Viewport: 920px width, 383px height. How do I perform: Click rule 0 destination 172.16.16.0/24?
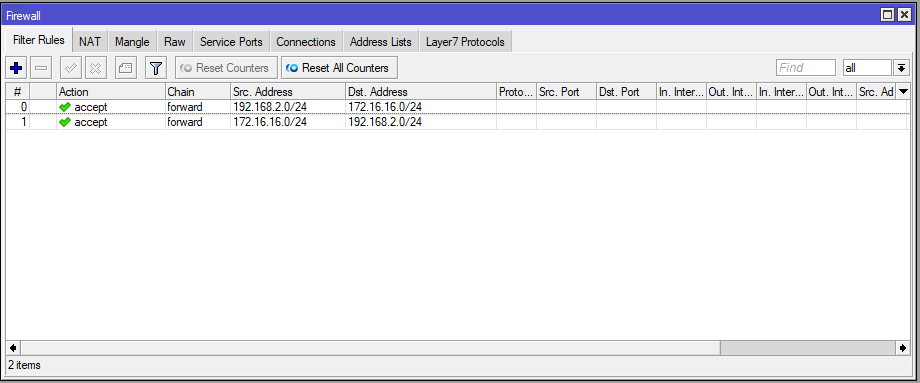tap(384, 107)
